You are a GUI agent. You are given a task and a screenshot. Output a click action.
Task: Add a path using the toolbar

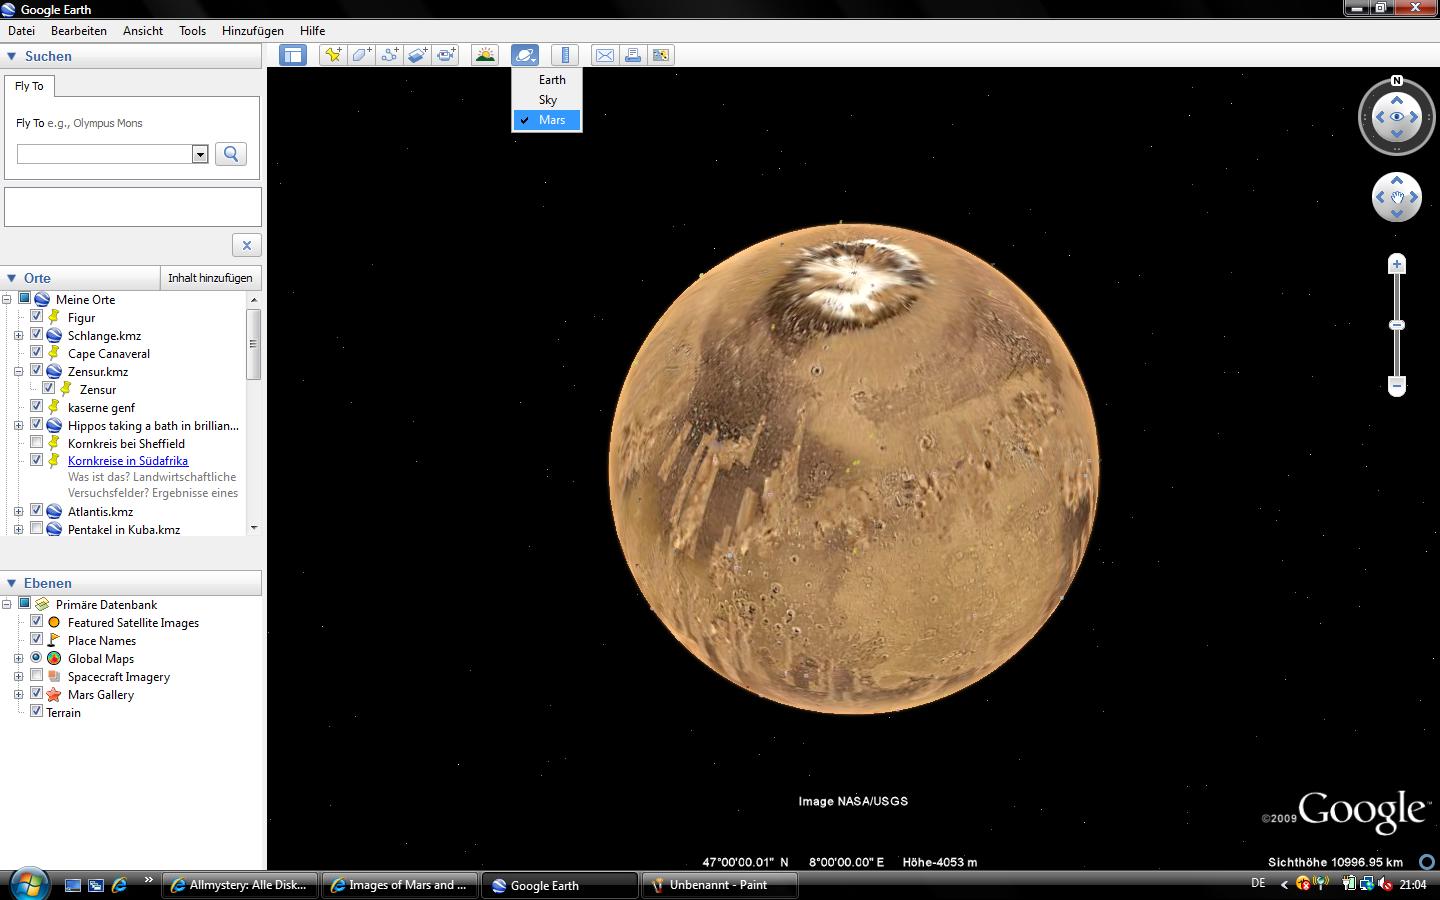click(x=389, y=55)
